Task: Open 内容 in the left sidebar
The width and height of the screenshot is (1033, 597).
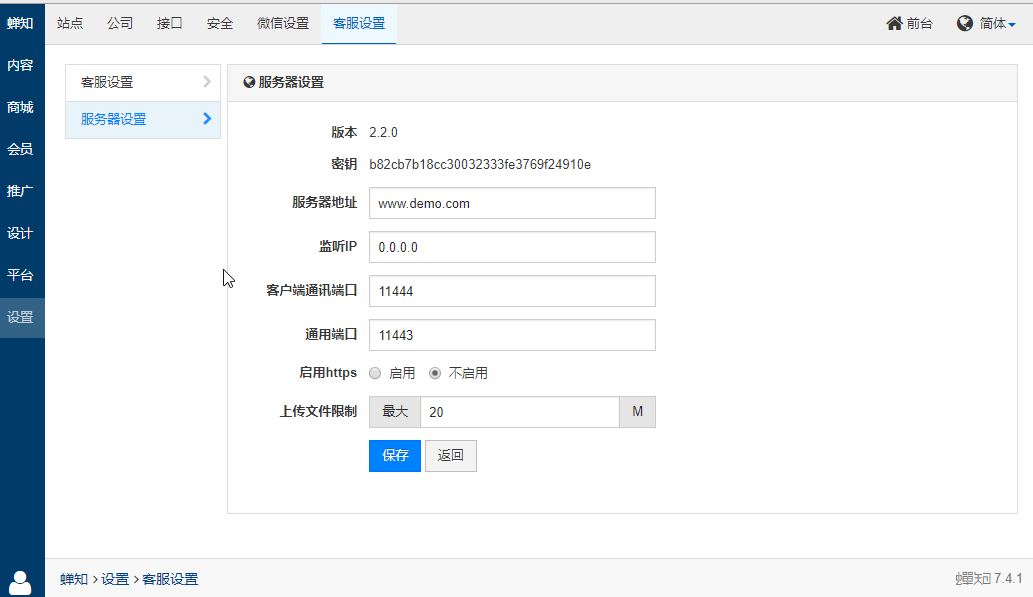Action: 20,65
